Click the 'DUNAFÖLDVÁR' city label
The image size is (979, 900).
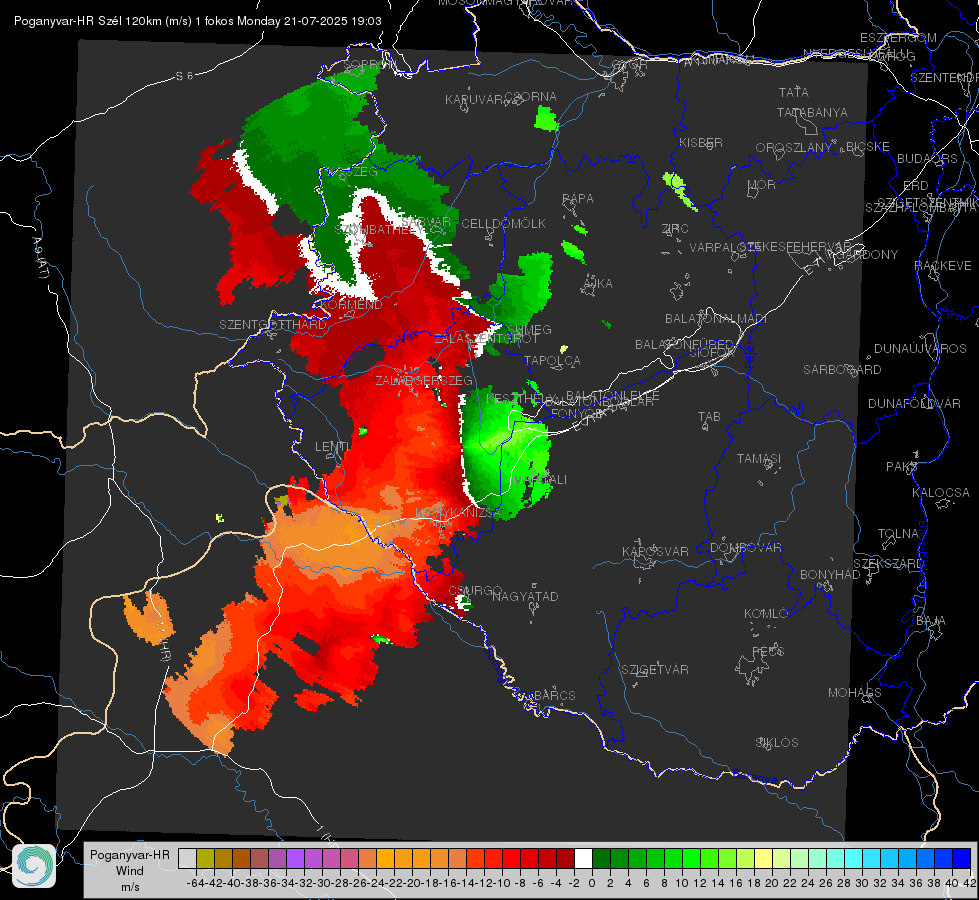pyautogui.click(x=914, y=403)
